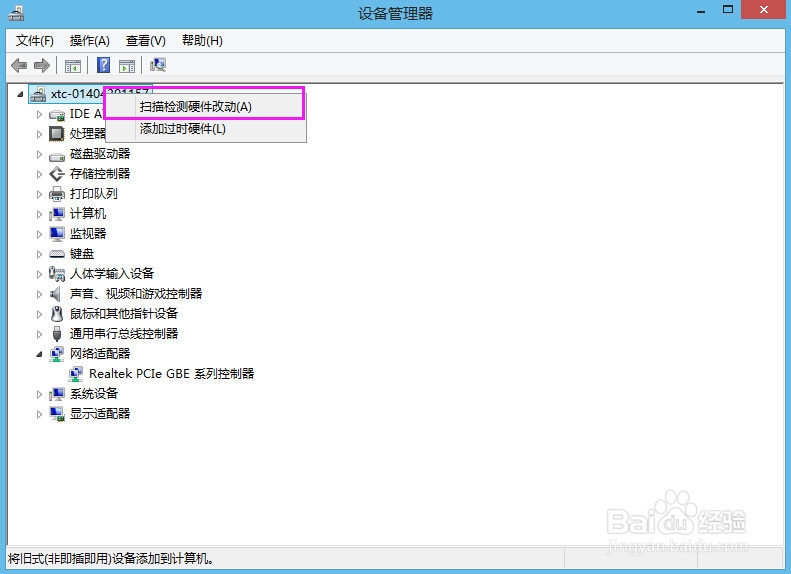Select the 磁盘驱动器 tree label
This screenshot has width=791, height=574.
point(100,154)
